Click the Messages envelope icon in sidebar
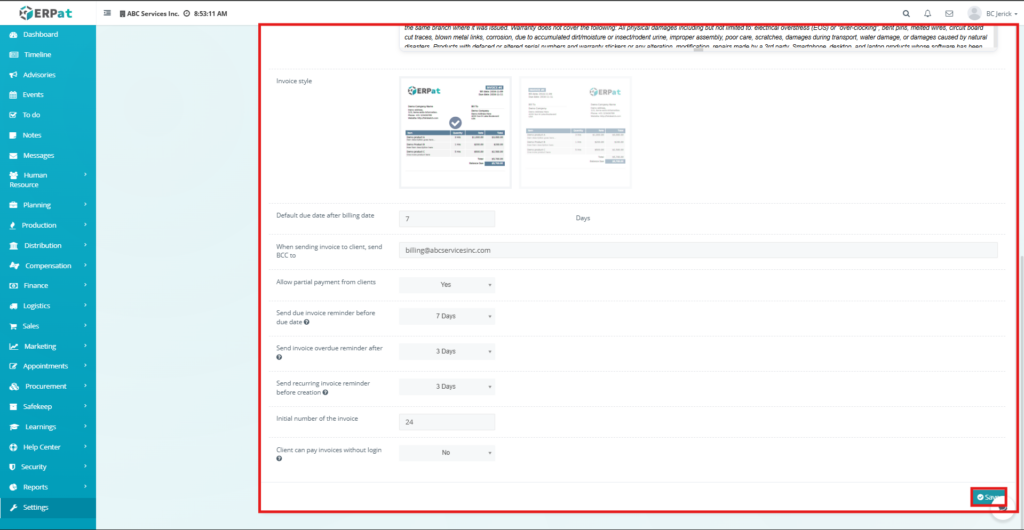 pyautogui.click(x=13, y=155)
